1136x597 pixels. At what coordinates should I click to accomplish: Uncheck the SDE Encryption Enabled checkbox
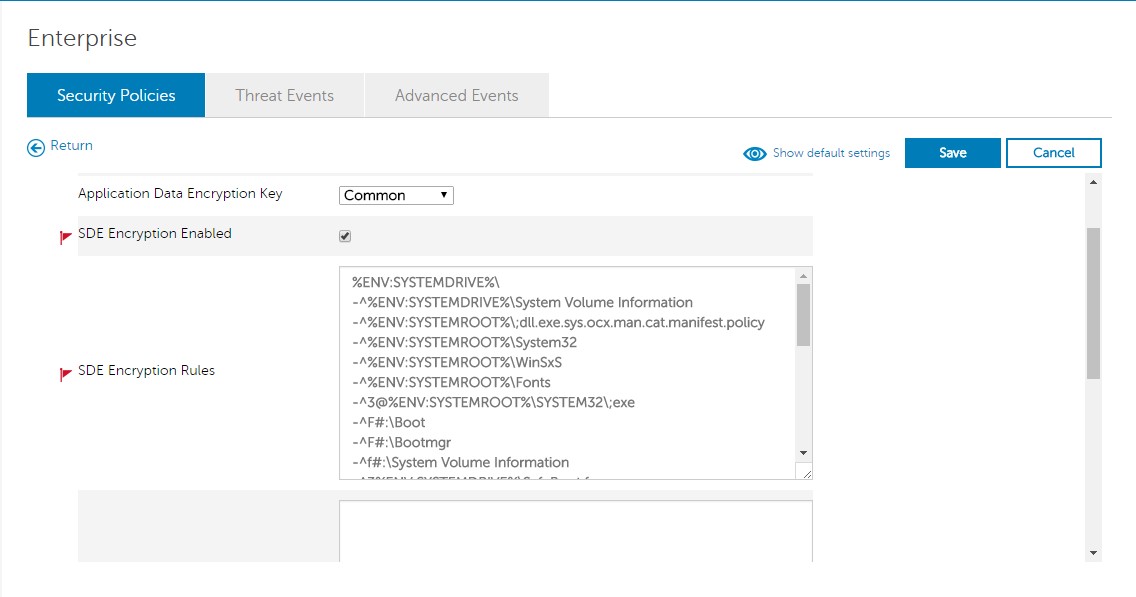345,237
